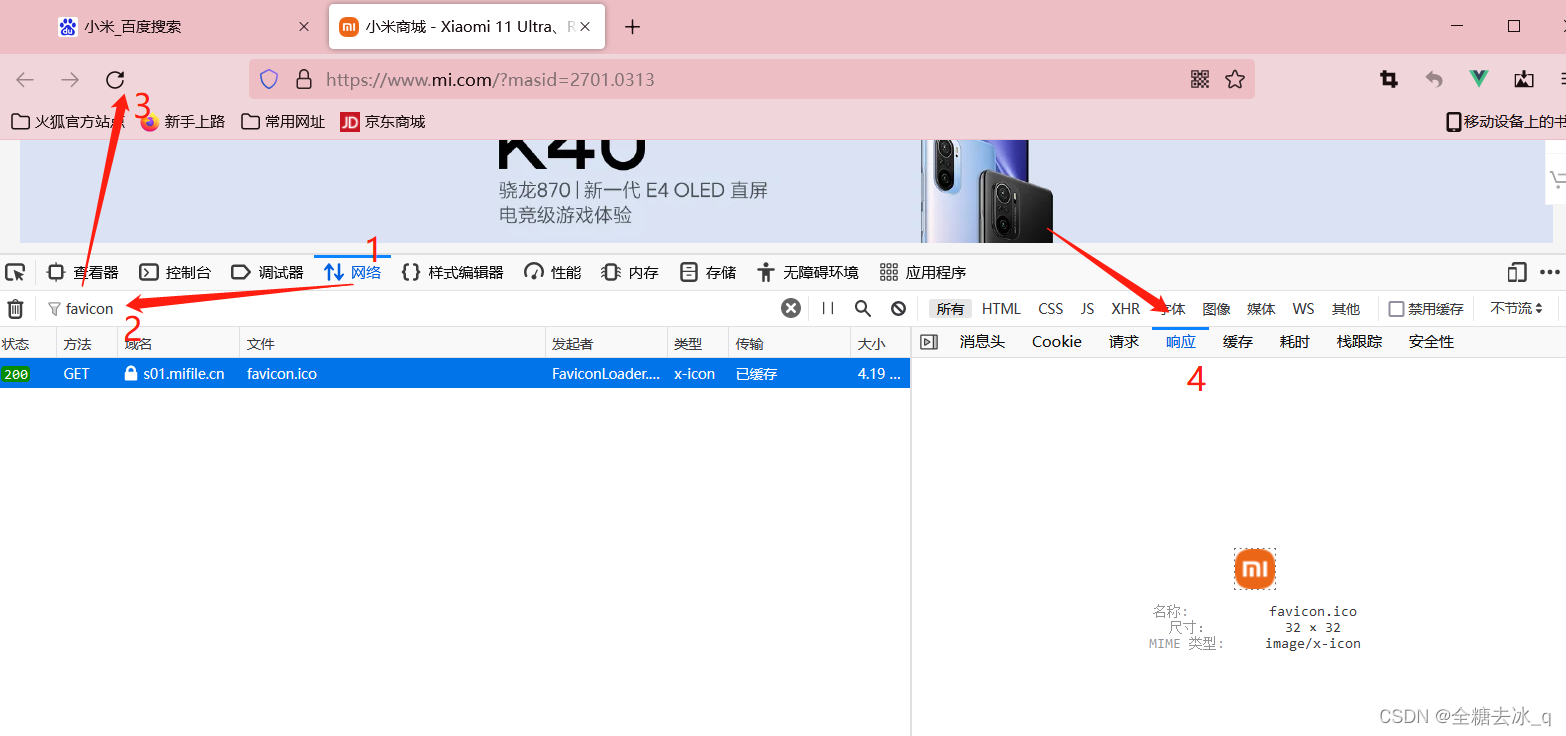
Task: Open the Vue devtools extension icon
Action: tap(1479, 79)
